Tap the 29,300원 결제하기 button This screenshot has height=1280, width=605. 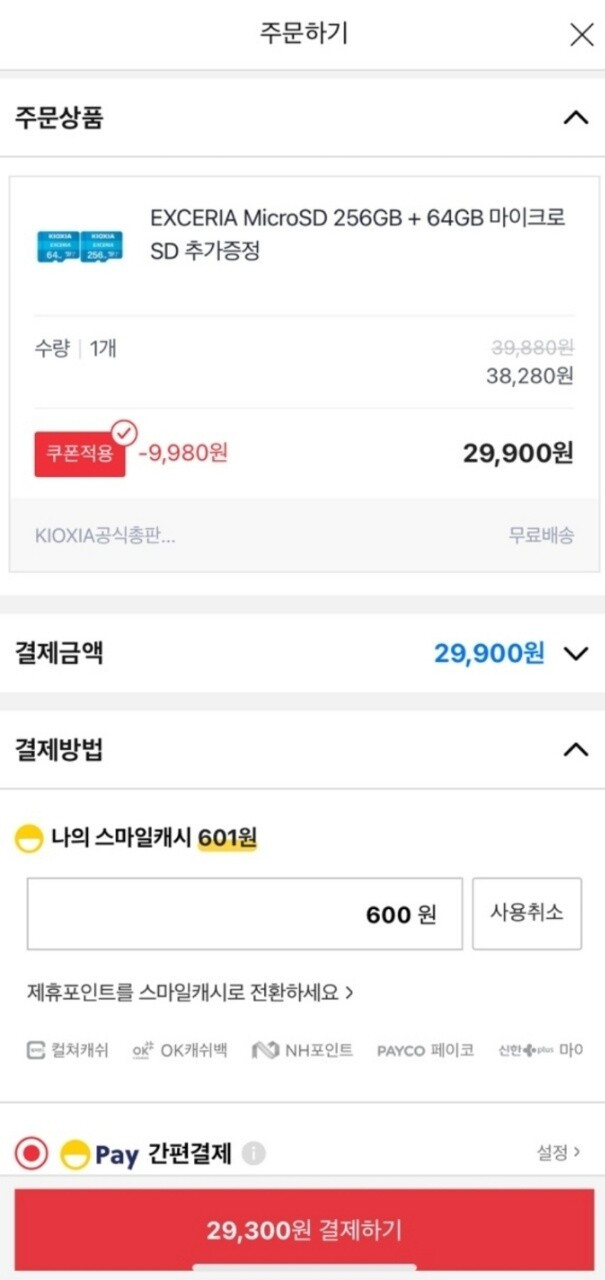303,1230
